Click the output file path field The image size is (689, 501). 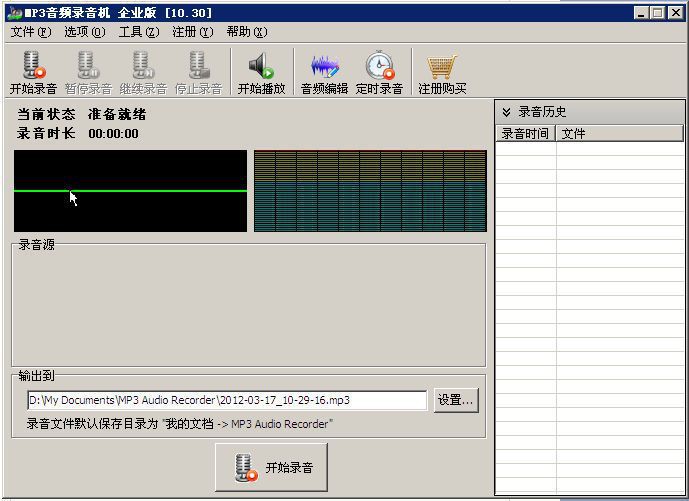(227, 400)
